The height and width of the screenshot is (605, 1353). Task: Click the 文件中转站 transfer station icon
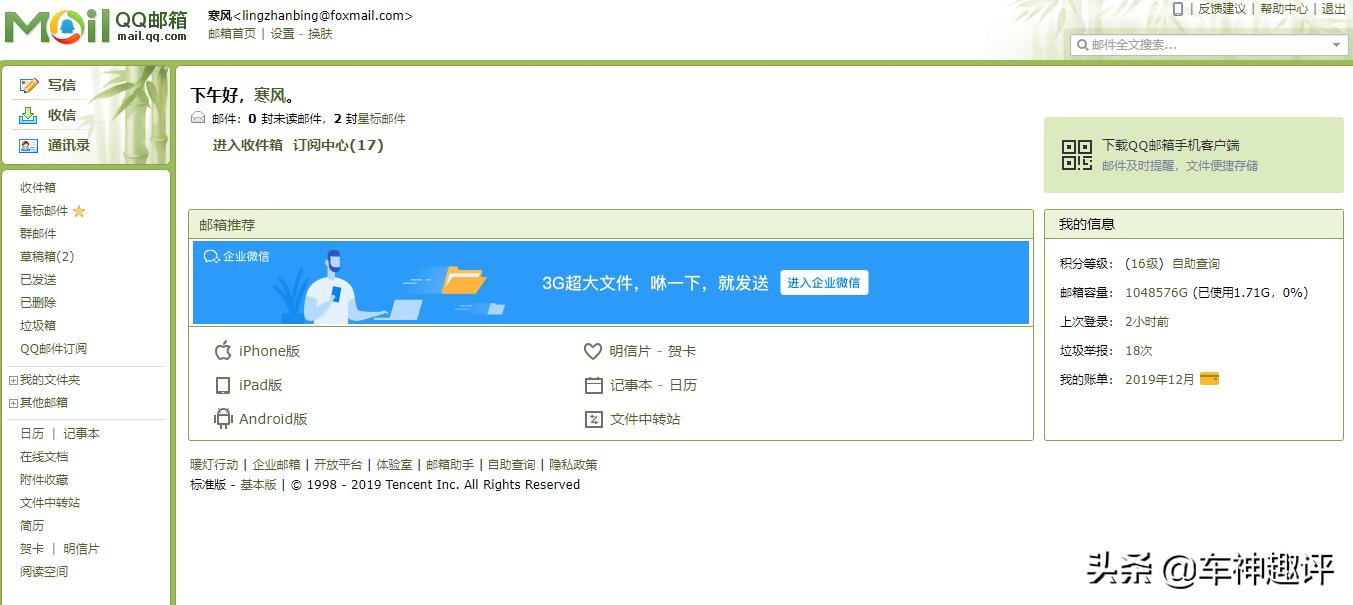(x=592, y=419)
